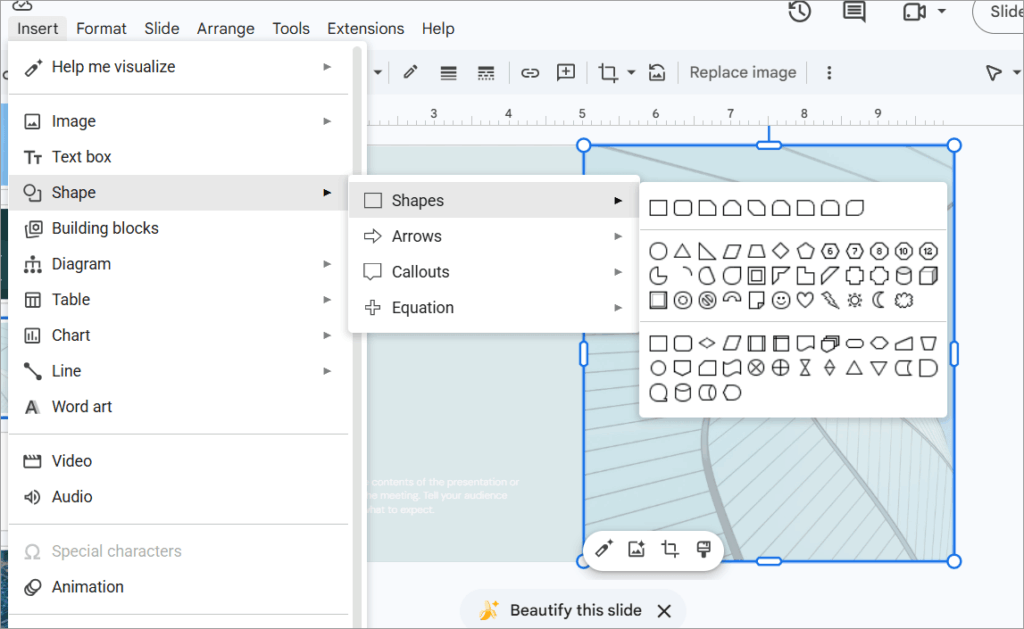Click the floating toolbar crop icon
This screenshot has width=1024, height=629.
pos(669,549)
